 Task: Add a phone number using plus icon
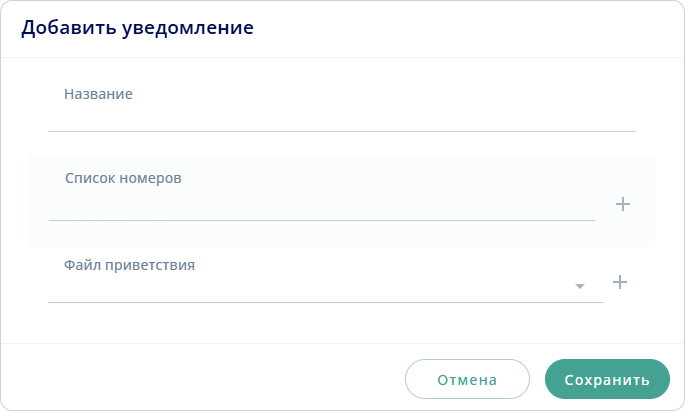tap(623, 204)
